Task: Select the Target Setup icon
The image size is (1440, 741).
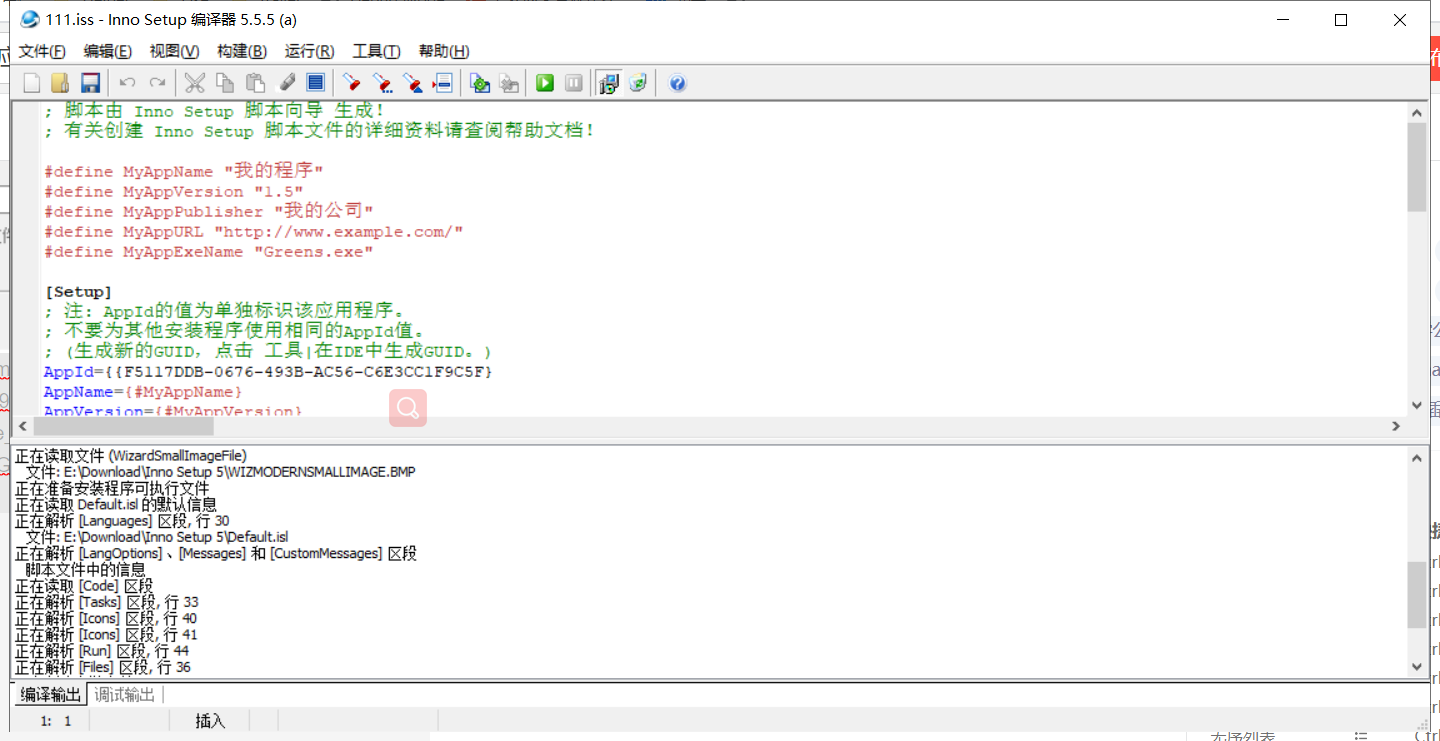Action: pyautogui.click(x=609, y=83)
